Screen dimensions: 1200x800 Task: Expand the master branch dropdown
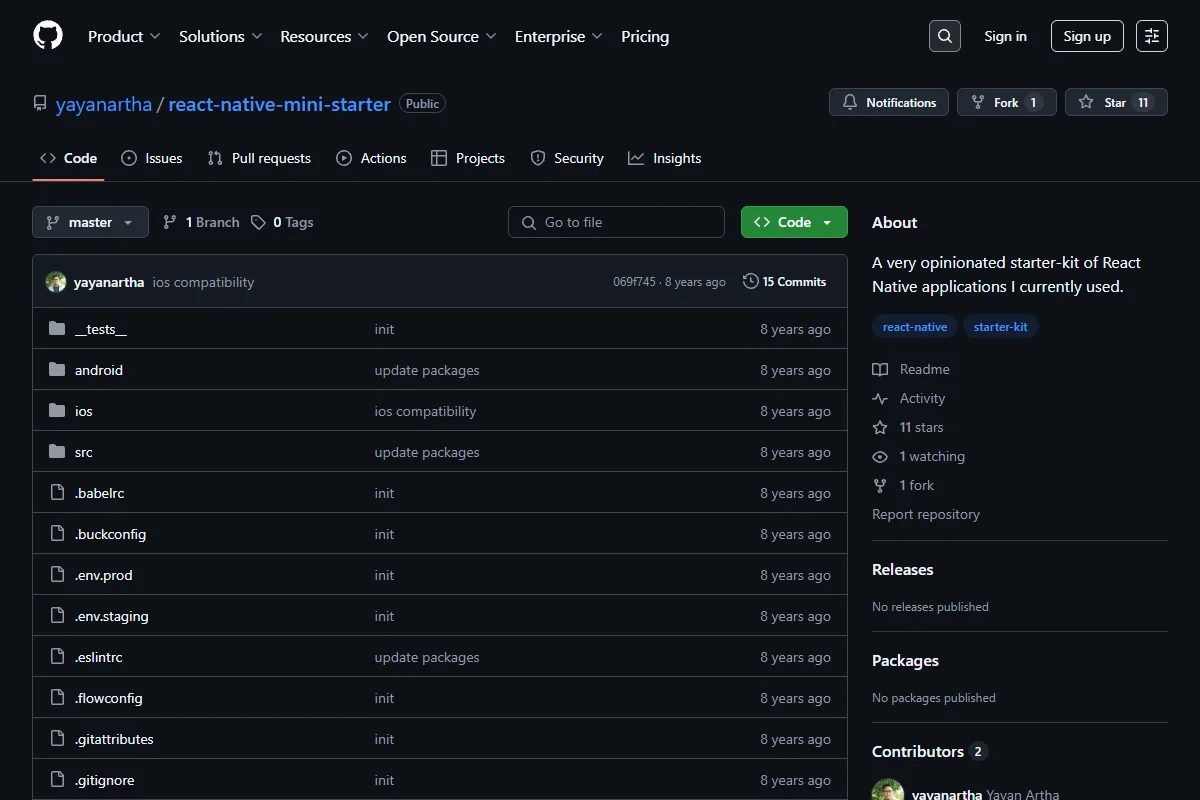(90, 222)
